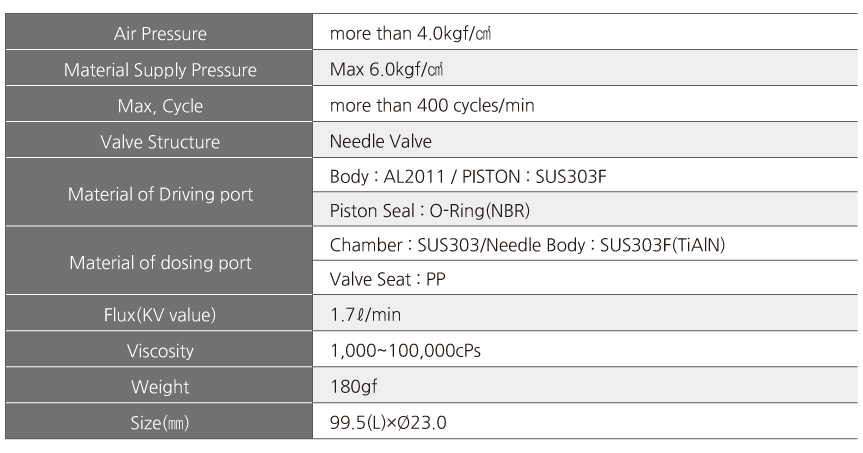The height and width of the screenshot is (453, 863).
Task: Select the 'more than 4.0kgf/㎠' value
Action: tap(410, 34)
